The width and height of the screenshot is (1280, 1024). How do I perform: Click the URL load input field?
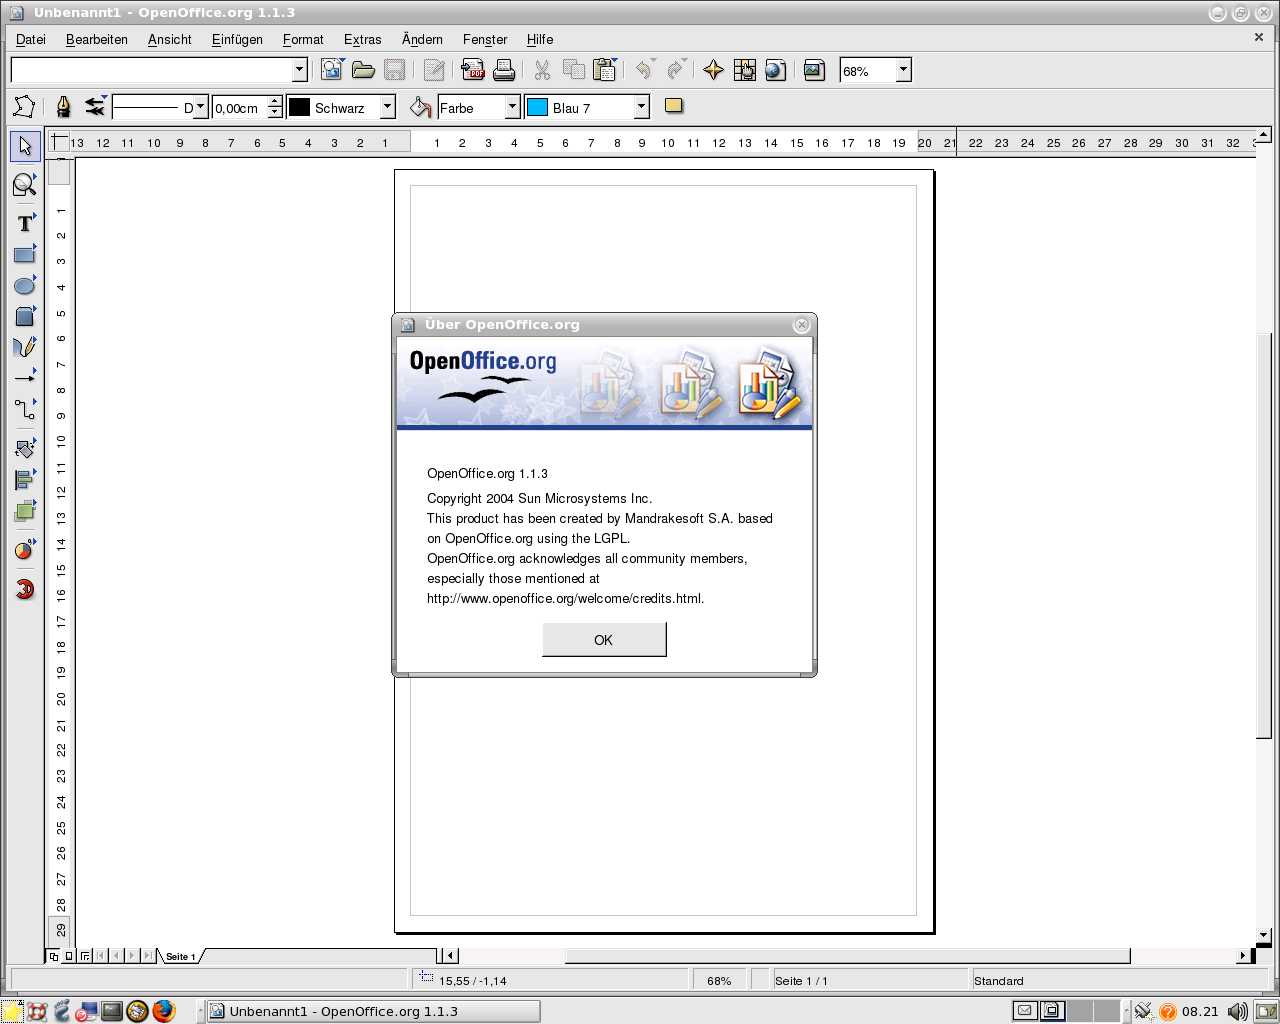pos(151,70)
